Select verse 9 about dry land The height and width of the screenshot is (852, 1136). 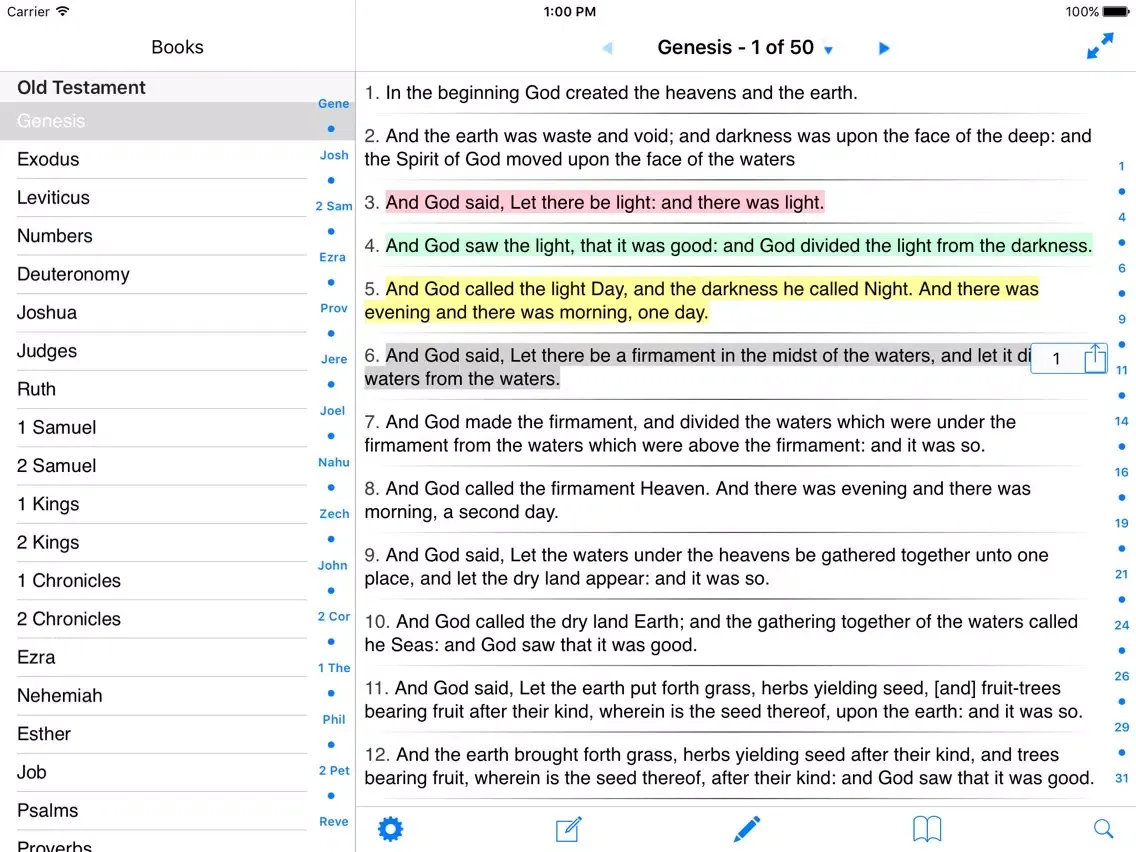click(x=706, y=567)
